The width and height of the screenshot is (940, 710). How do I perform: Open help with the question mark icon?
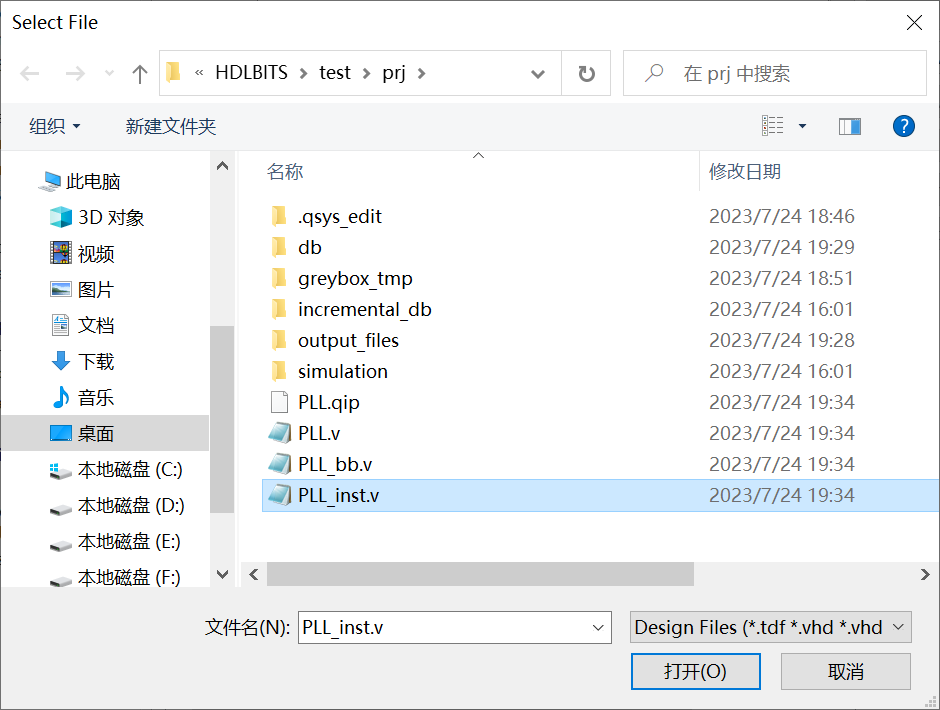pos(903,126)
